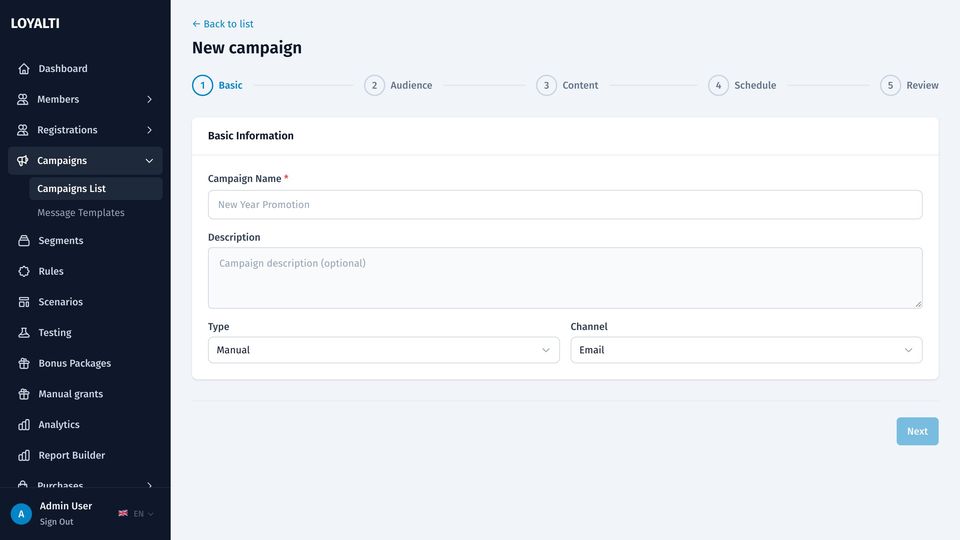960x540 pixels.
Task: Expand the Registrations submenu chevron
Action: click(x=149, y=130)
